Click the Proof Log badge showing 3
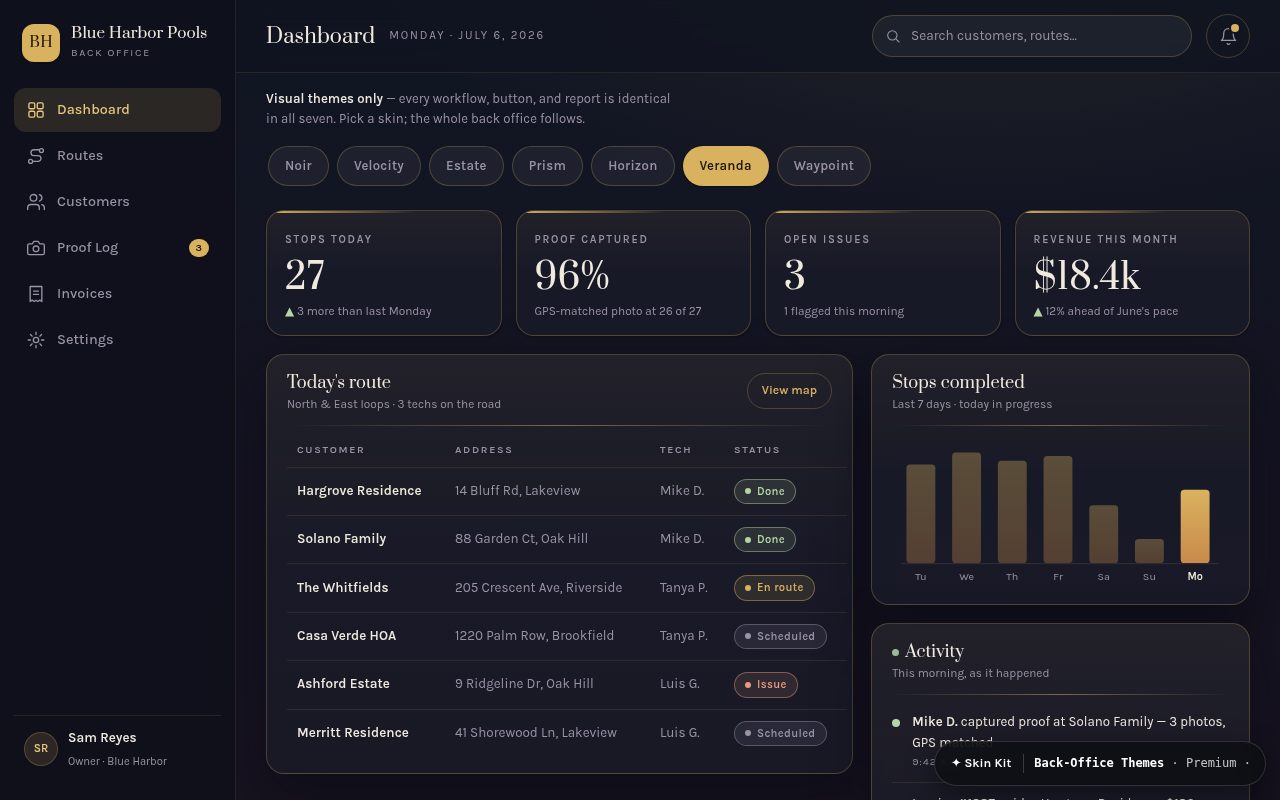 pos(199,248)
